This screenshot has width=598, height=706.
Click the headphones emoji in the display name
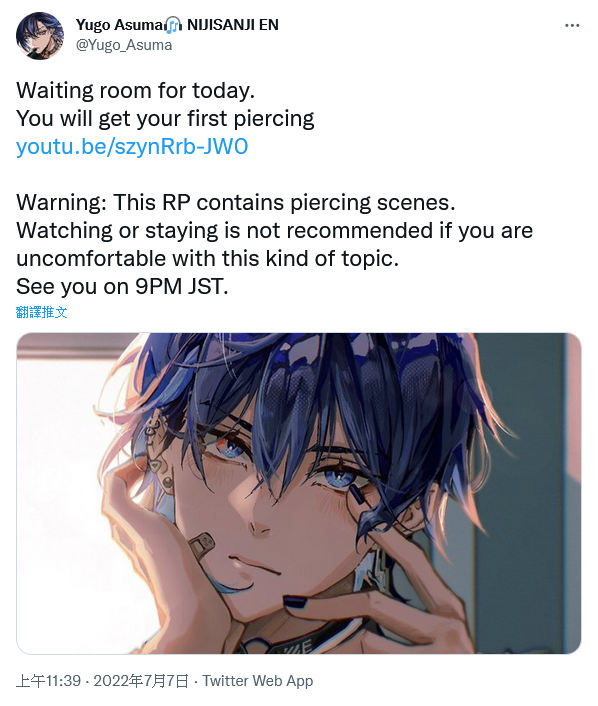point(173,25)
